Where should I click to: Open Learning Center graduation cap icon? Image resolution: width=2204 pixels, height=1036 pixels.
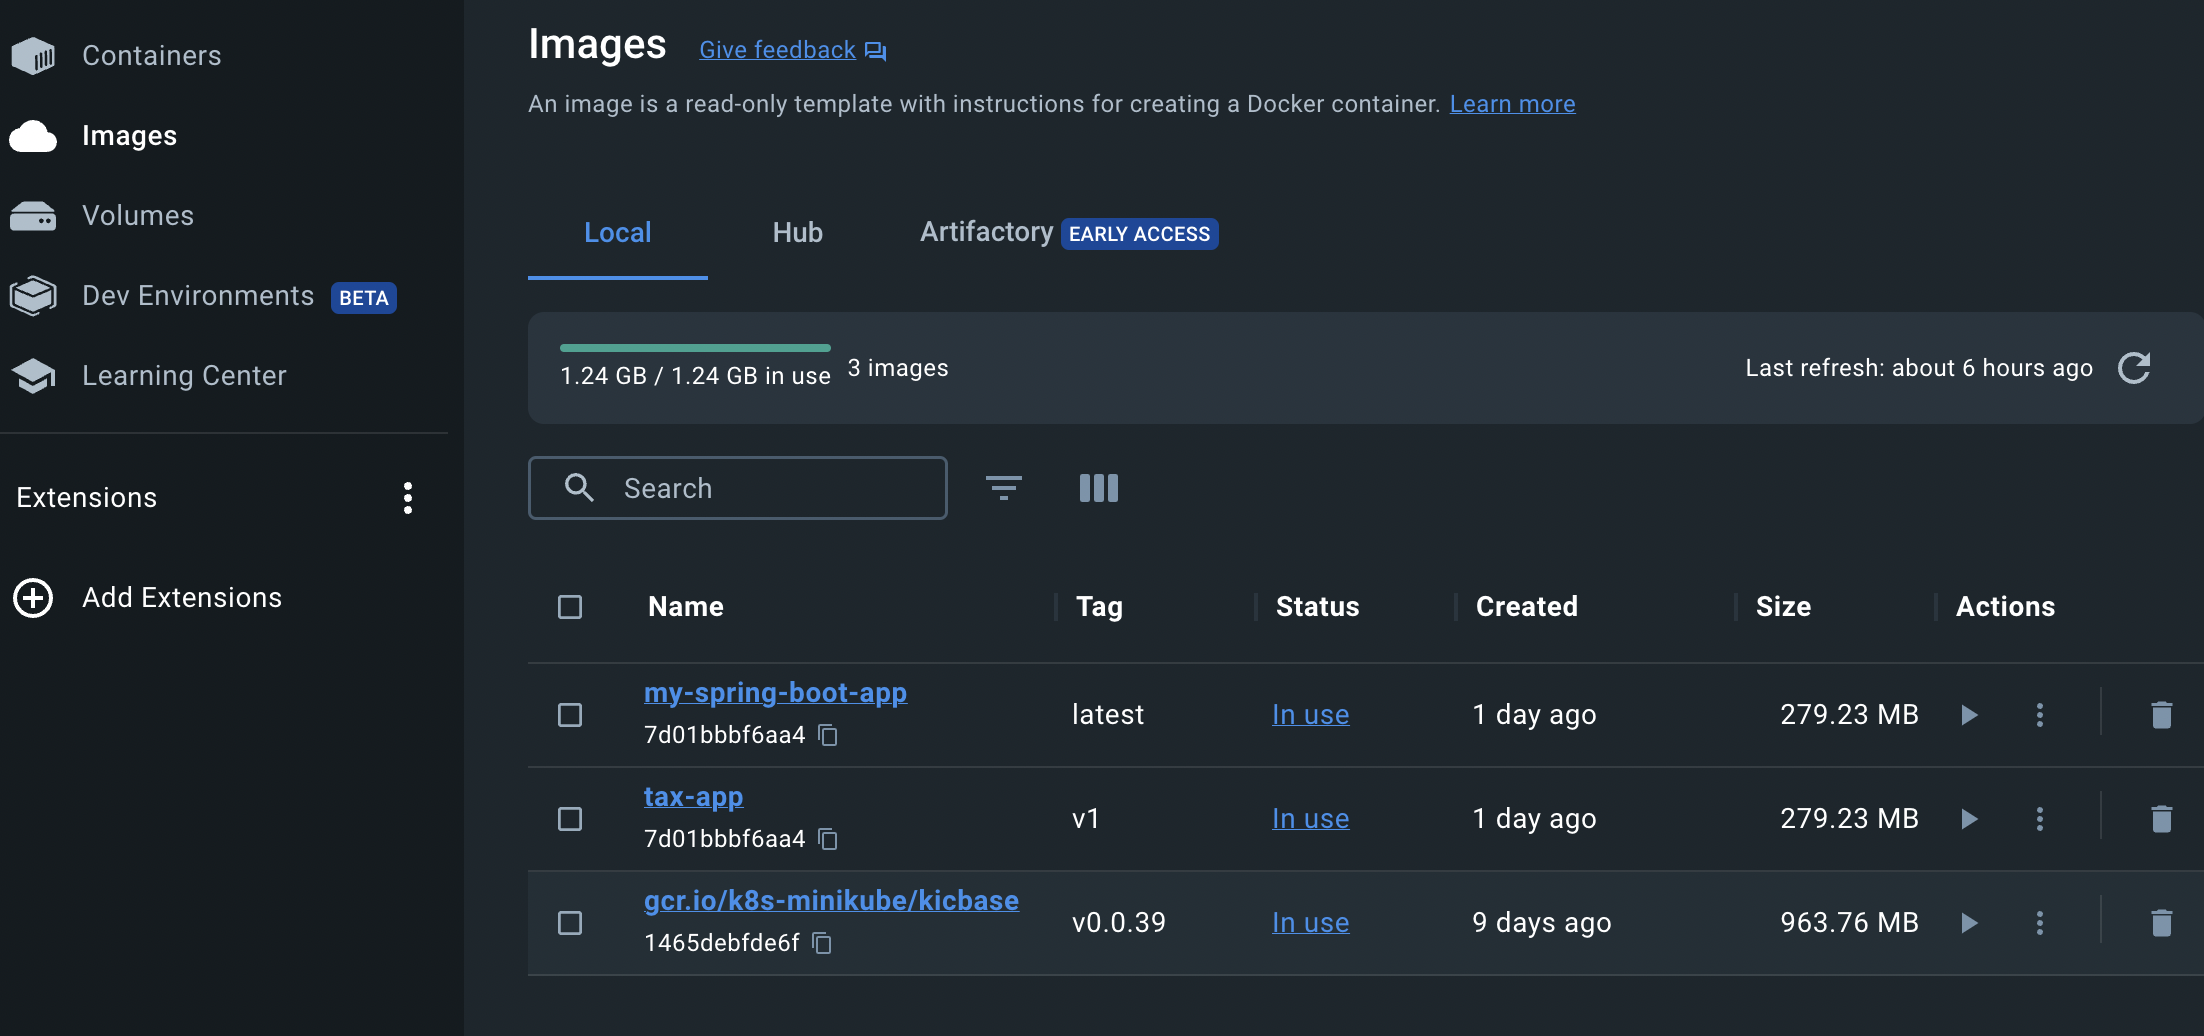[x=33, y=376]
